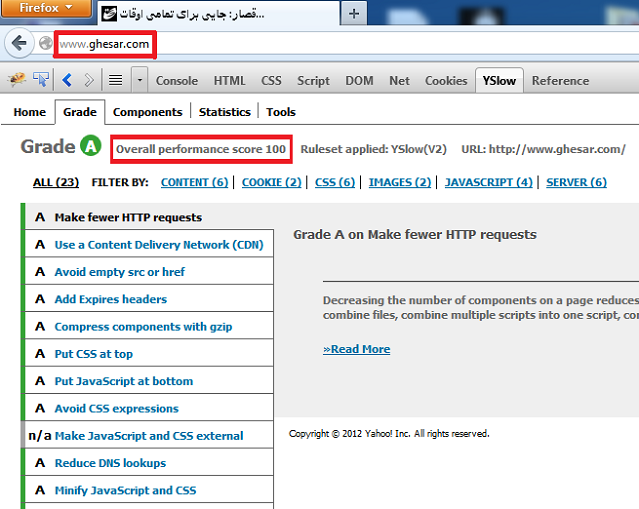Select the Put CSS at top rule
Screen dimensions: 639x509
click(149, 354)
